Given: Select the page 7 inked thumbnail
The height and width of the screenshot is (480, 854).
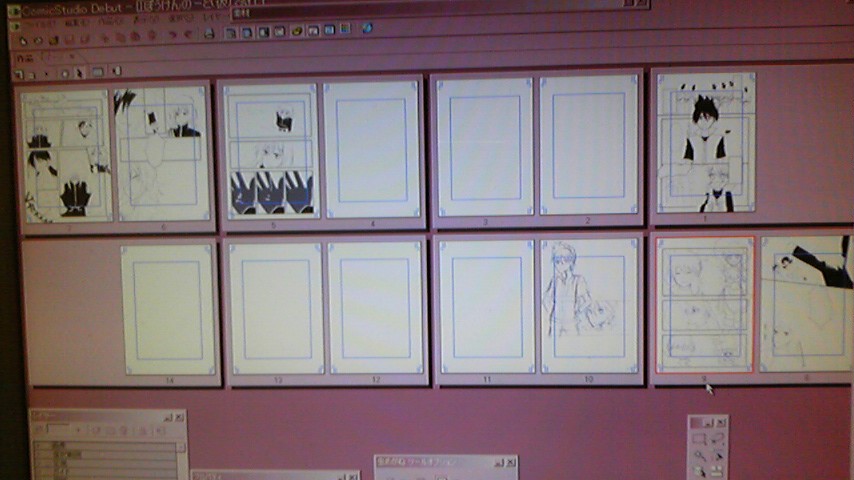Looking at the screenshot, I should [x=66, y=156].
